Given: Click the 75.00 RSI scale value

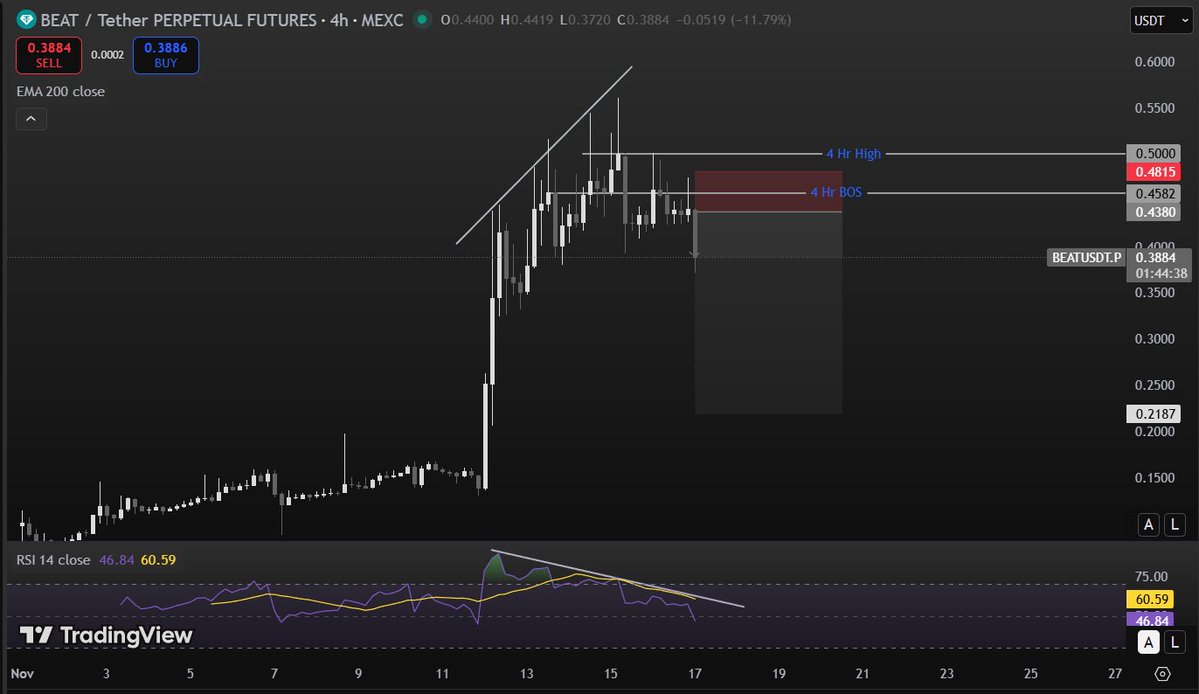Looking at the screenshot, I should pos(1151,576).
